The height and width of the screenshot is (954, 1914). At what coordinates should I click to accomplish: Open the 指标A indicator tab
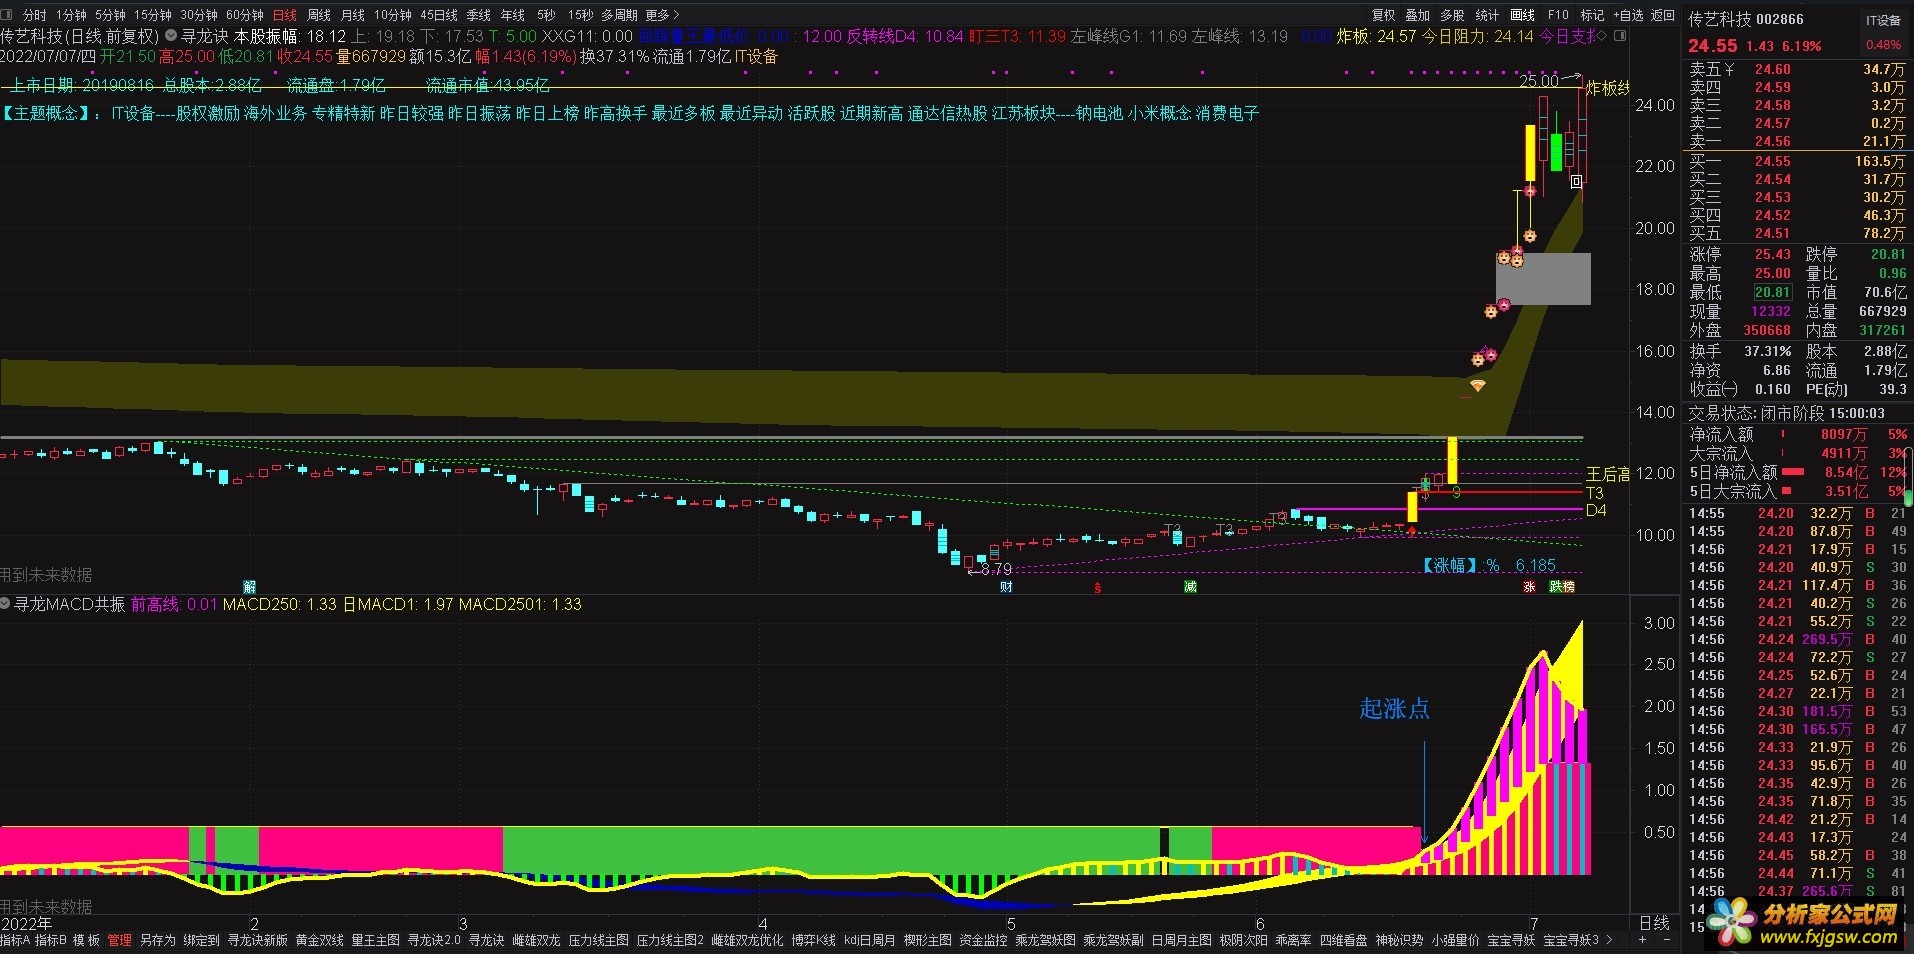tap(15, 940)
